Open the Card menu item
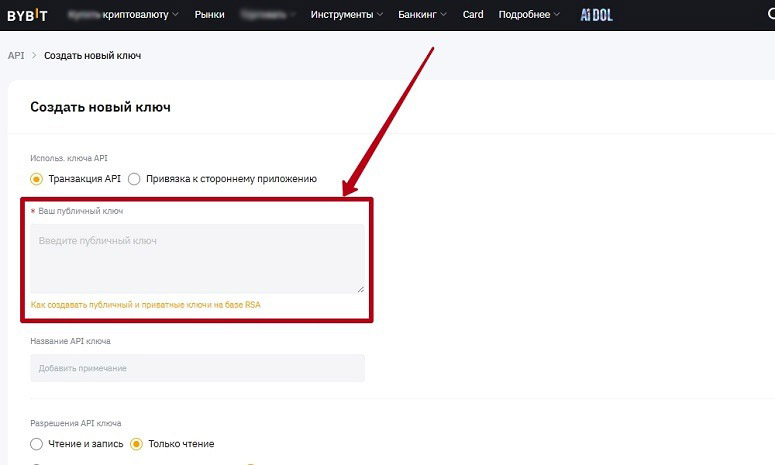This screenshot has width=775, height=465. point(473,15)
